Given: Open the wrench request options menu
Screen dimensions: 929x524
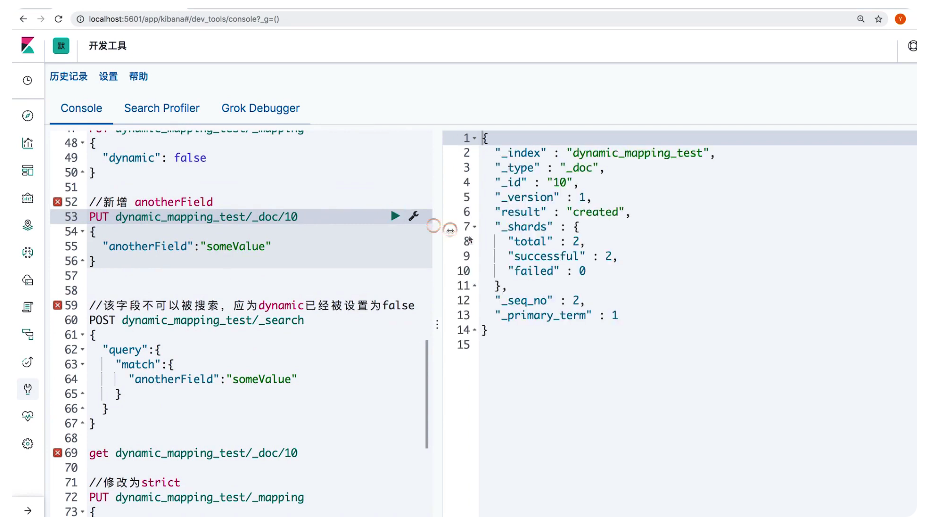Looking at the screenshot, I should pos(413,216).
